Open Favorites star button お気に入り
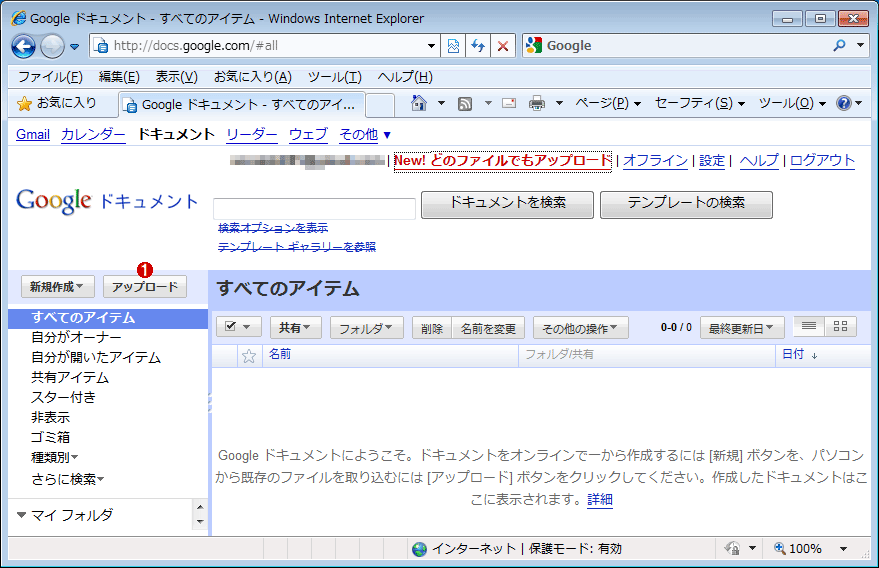Image resolution: width=879 pixels, height=568 pixels. [58, 103]
